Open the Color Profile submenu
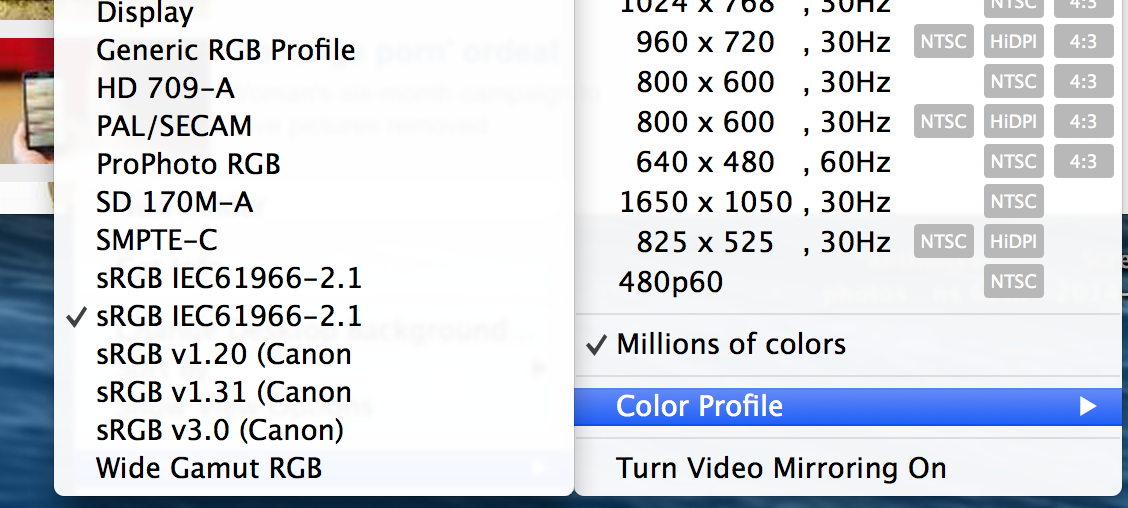This screenshot has height=508, width=1128. click(x=700, y=406)
